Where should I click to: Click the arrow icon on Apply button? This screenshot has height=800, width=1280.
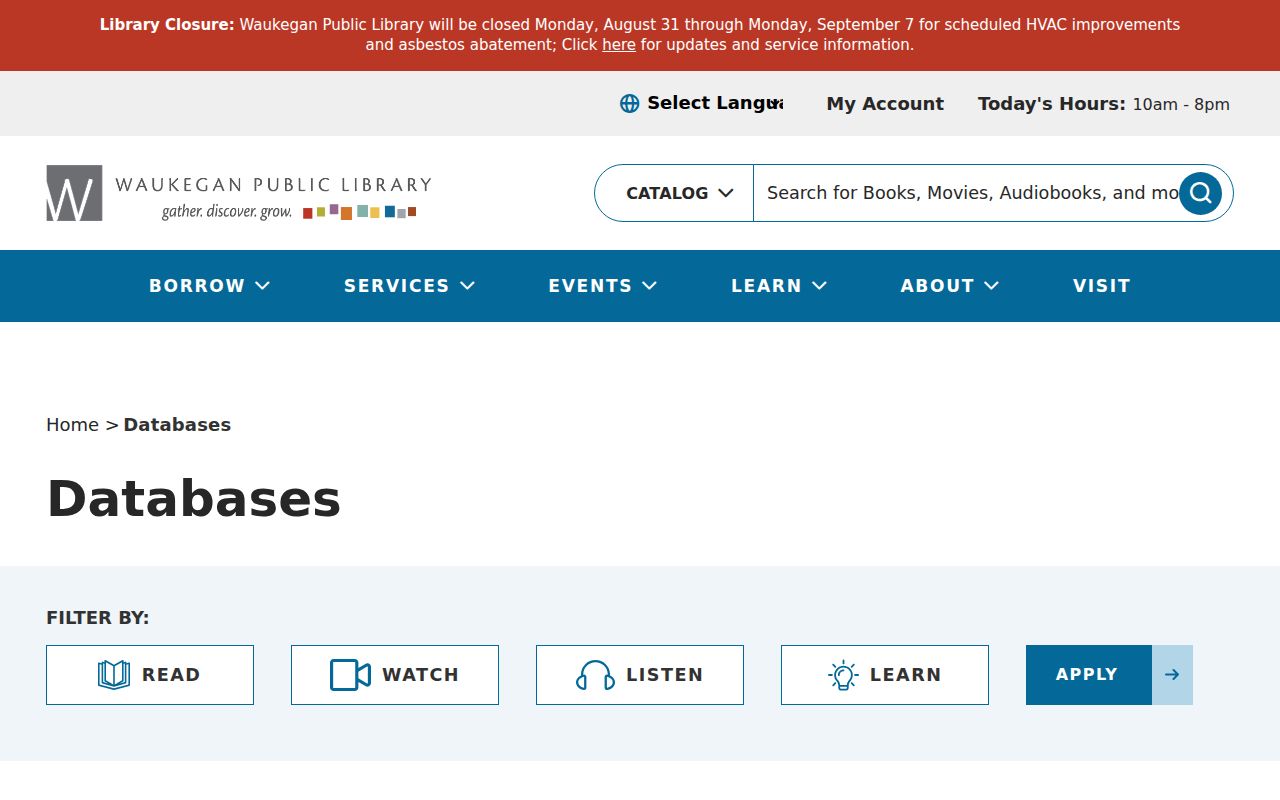1172,675
